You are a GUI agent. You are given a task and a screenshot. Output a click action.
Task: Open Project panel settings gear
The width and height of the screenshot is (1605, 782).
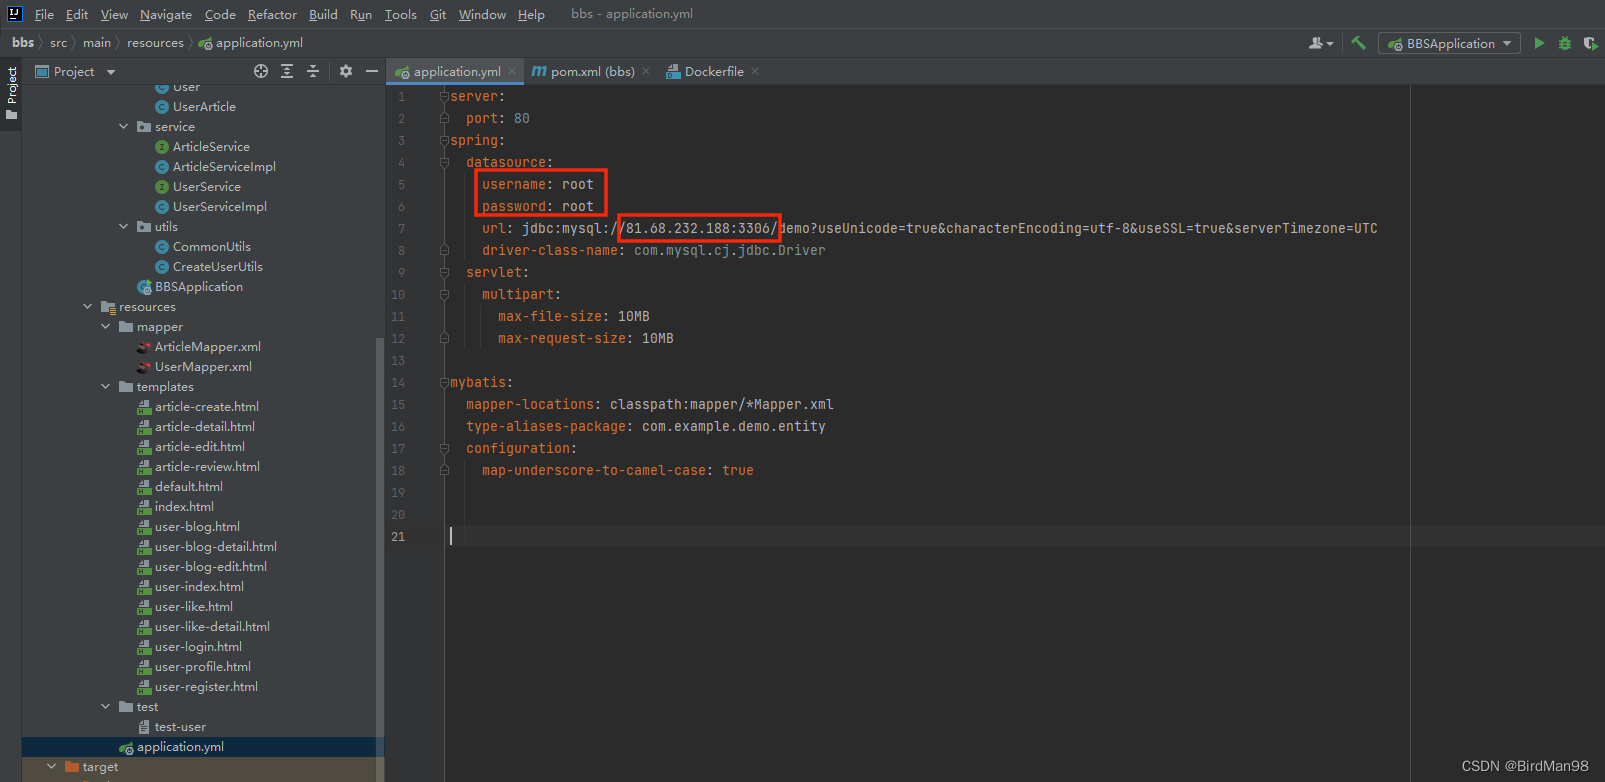(x=346, y=71)
